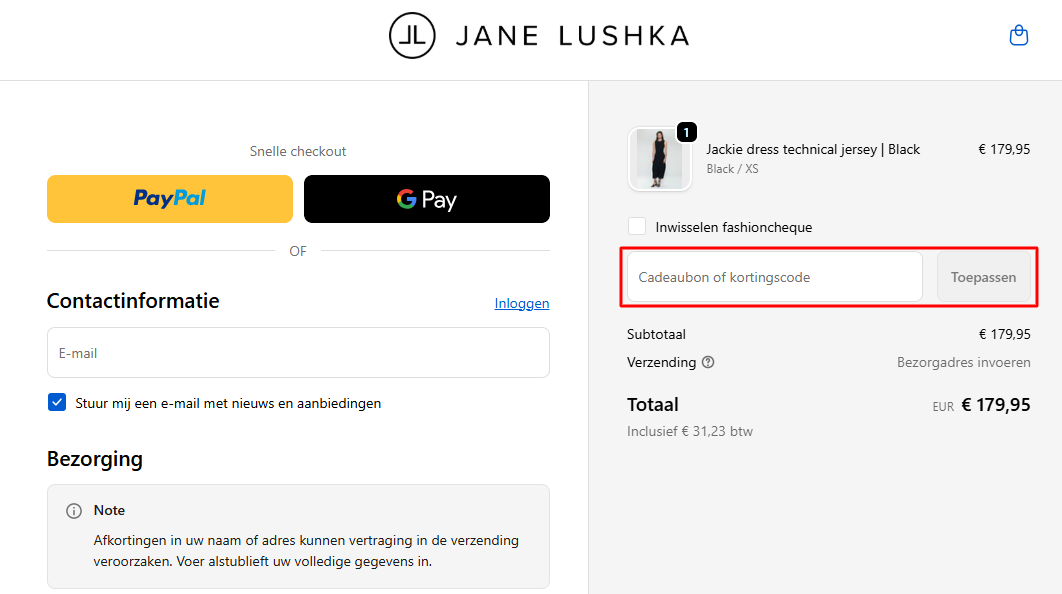The image size is (1062, 594).
Task: Click the Jackie dress product thumbnail
Action: [x=659, y=158]
